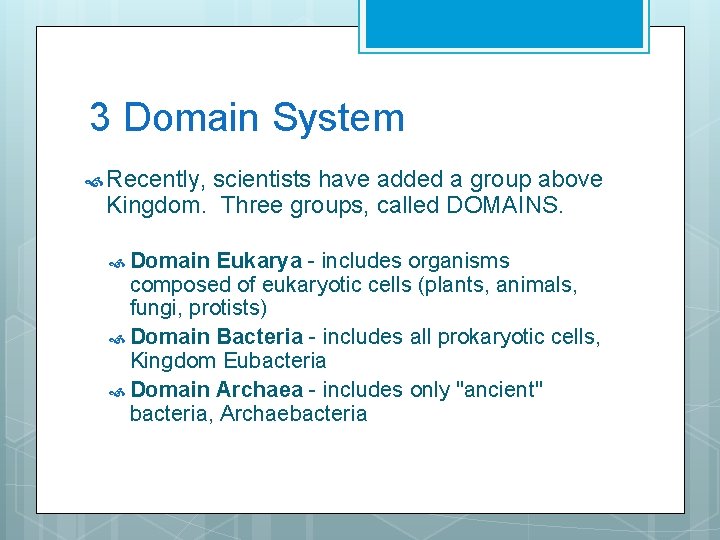Click the bullet beside 'Recently, scientists'
720x540 pixels.
pyautogui.click(x=94, y=182)
